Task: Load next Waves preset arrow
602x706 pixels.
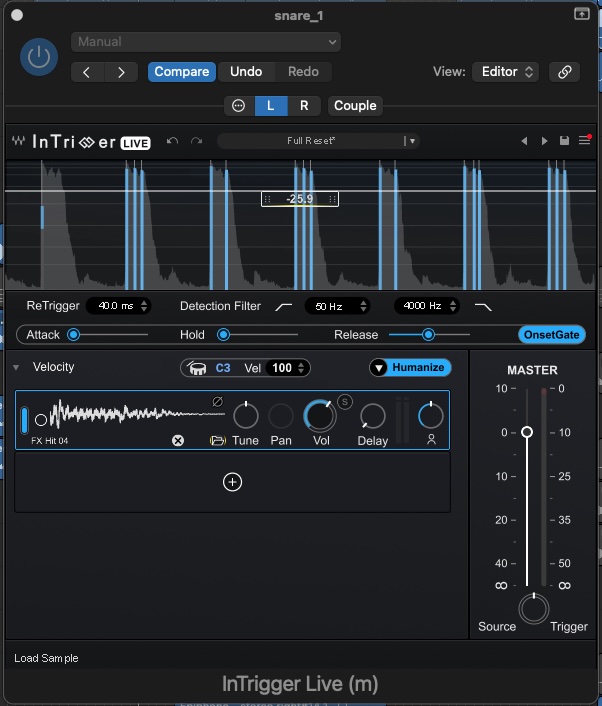Action: click(x=544, y=141)
